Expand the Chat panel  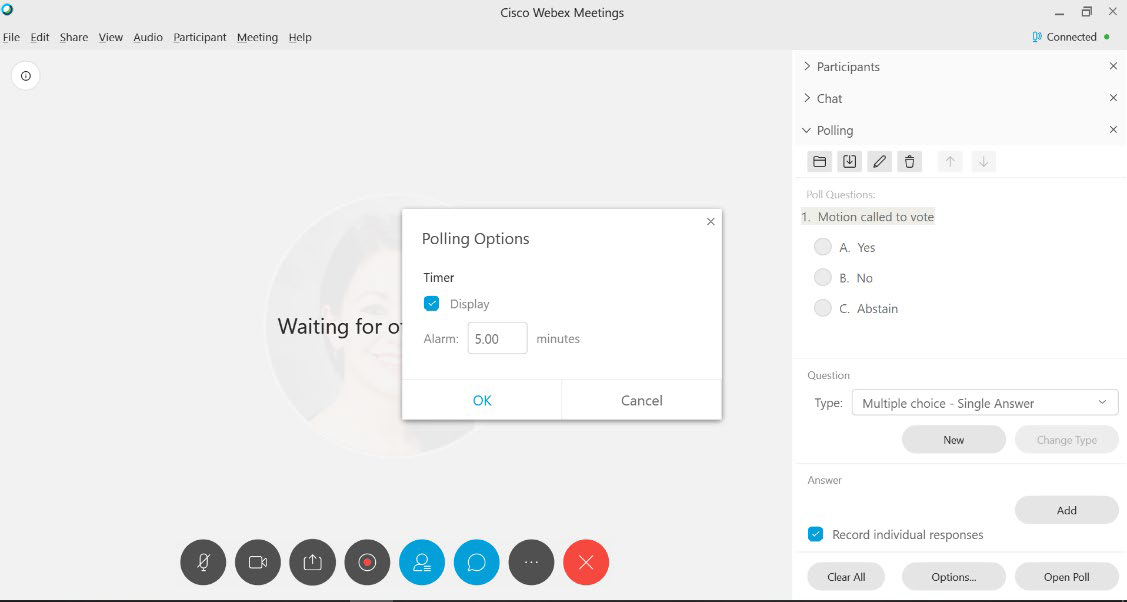coord(807,98)
